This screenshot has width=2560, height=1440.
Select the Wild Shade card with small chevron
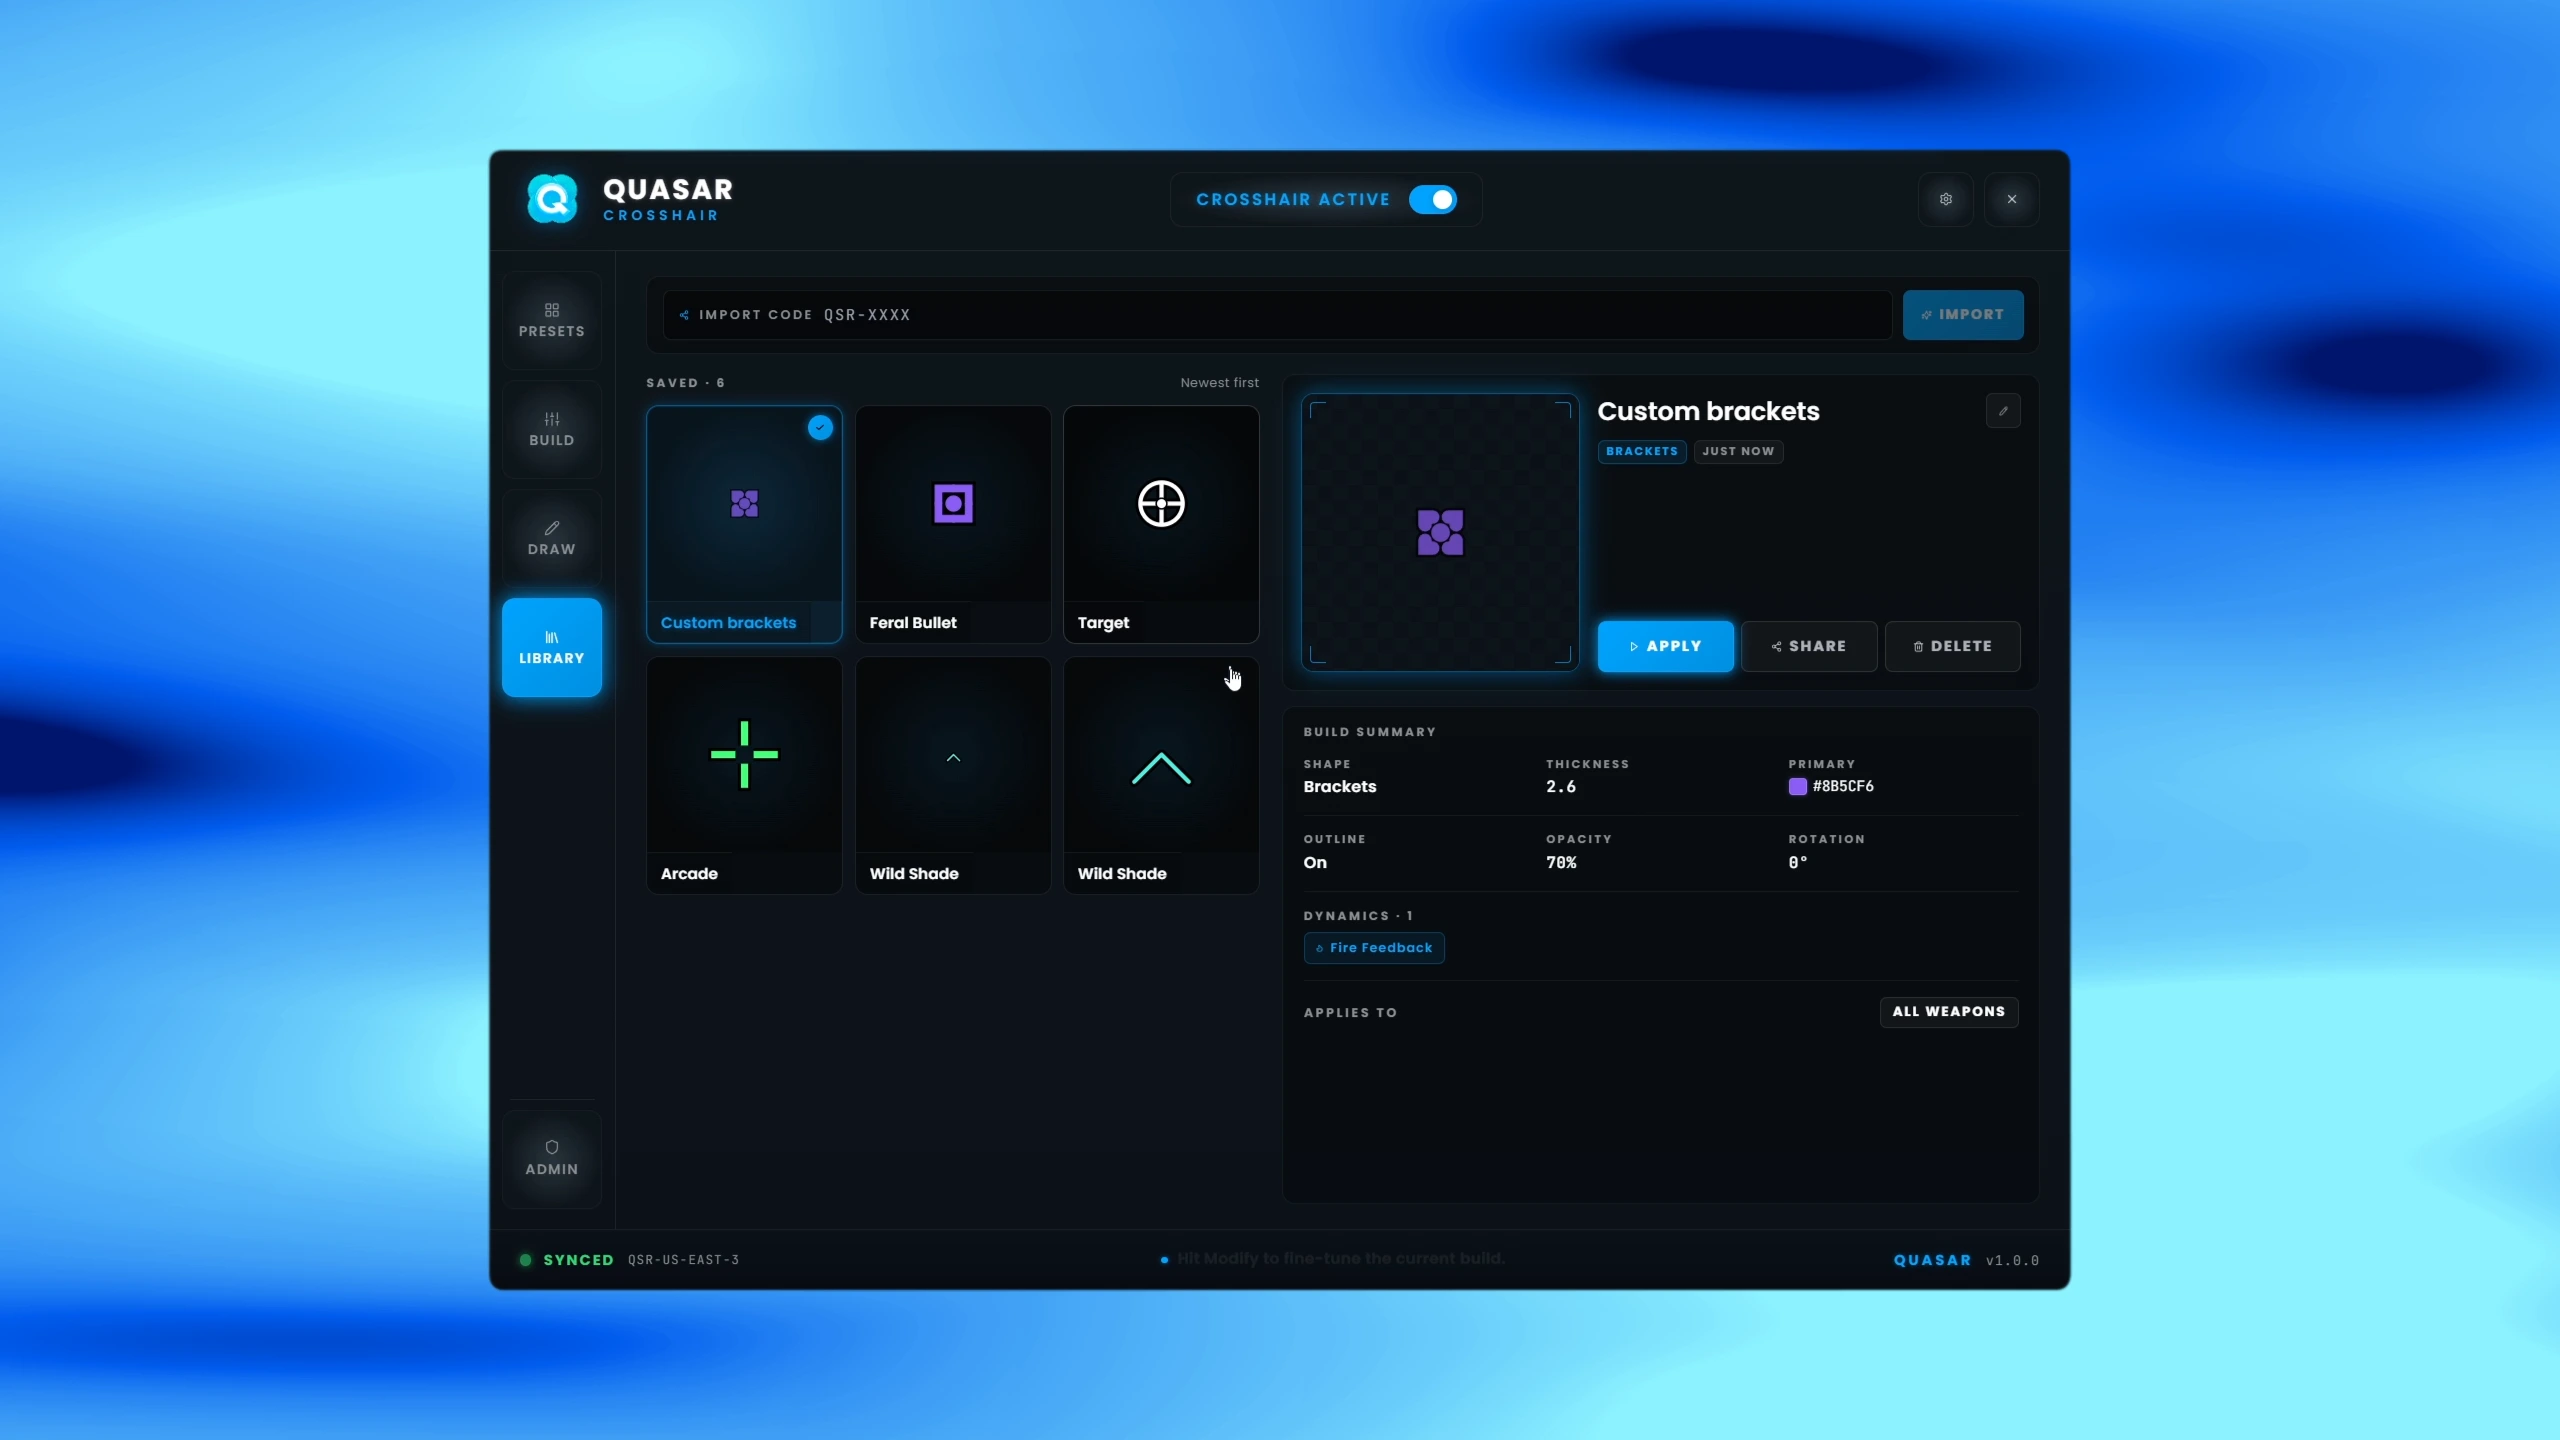tap(953, 775)
